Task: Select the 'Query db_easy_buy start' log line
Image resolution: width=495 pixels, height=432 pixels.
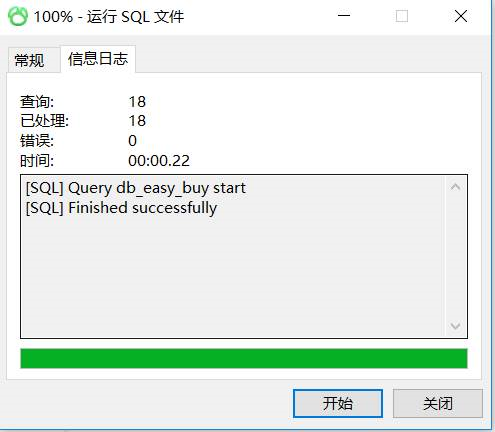Action: click(x=136, y=188)
